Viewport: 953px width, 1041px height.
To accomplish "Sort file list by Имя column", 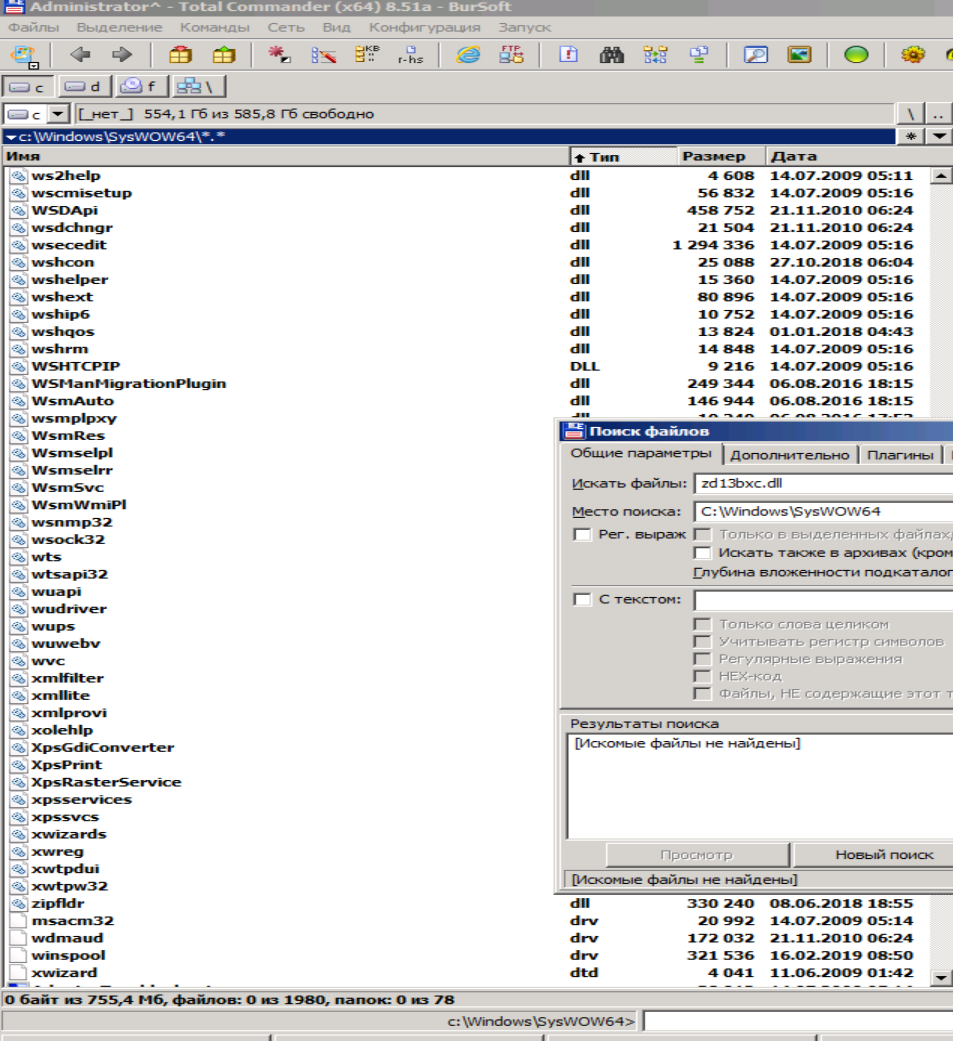I will [286, 157].
